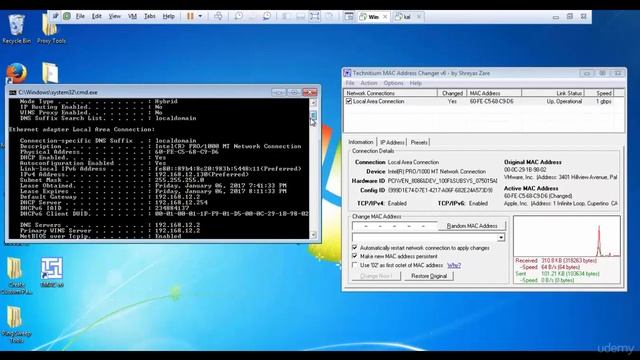Select the Information tab
The width and height of the screenshot is (640, 360).
(x=360, y=142)
